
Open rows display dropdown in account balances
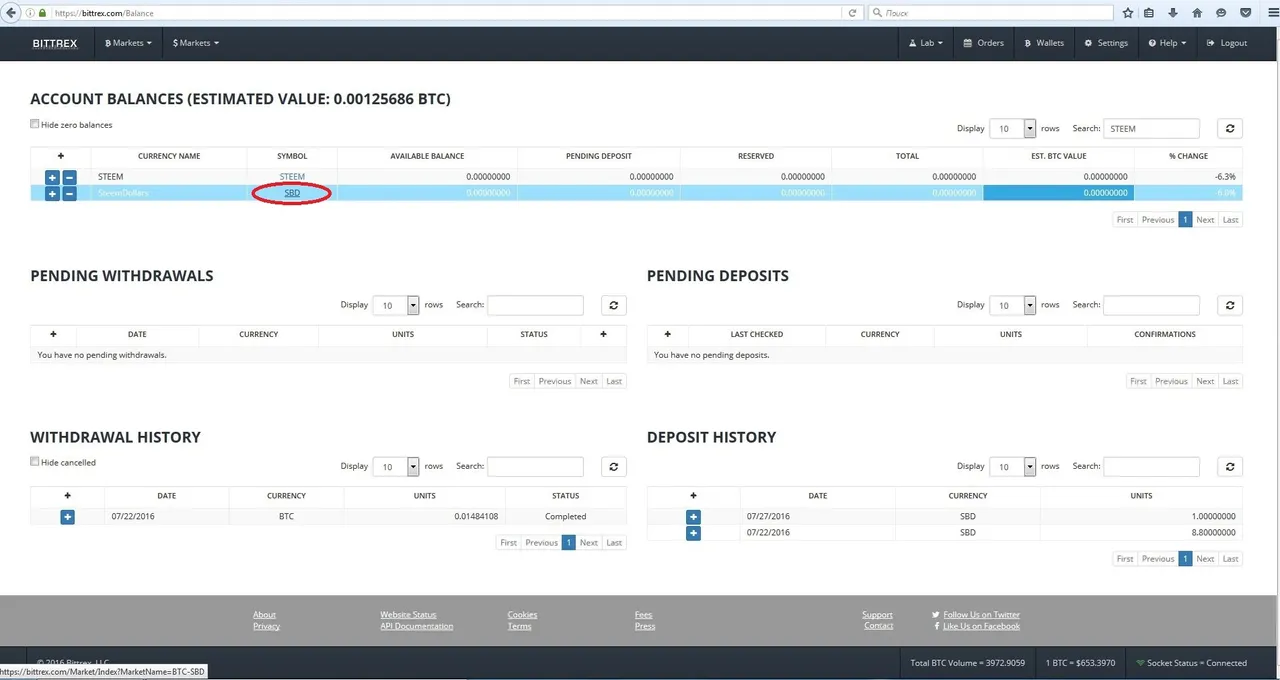tap(1013, 128)
